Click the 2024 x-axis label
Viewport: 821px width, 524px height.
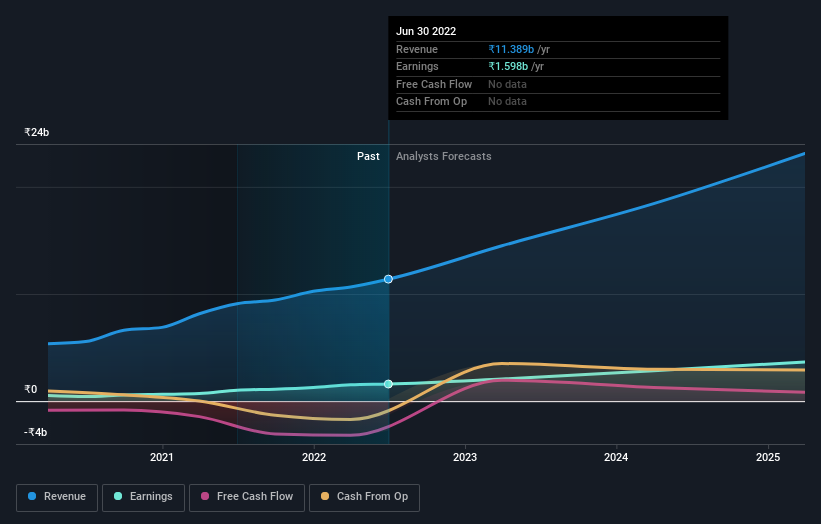tap(616, 457)
